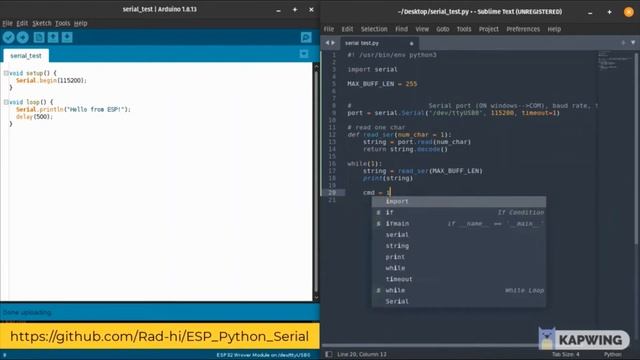Click Serial.begin(115200) line in Arduino

click(51, 81)
